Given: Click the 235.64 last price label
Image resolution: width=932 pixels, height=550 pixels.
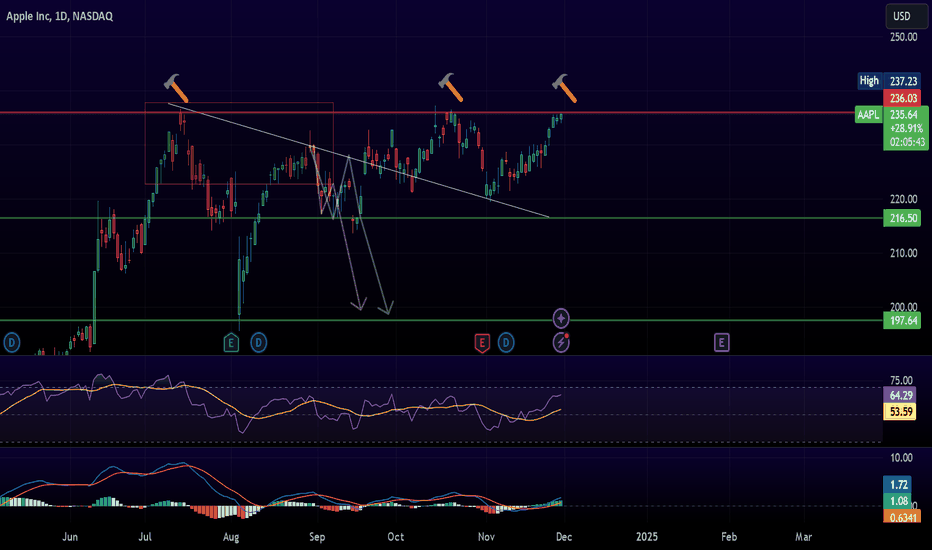Looking at the screenshot, I should tap(903, 115).
